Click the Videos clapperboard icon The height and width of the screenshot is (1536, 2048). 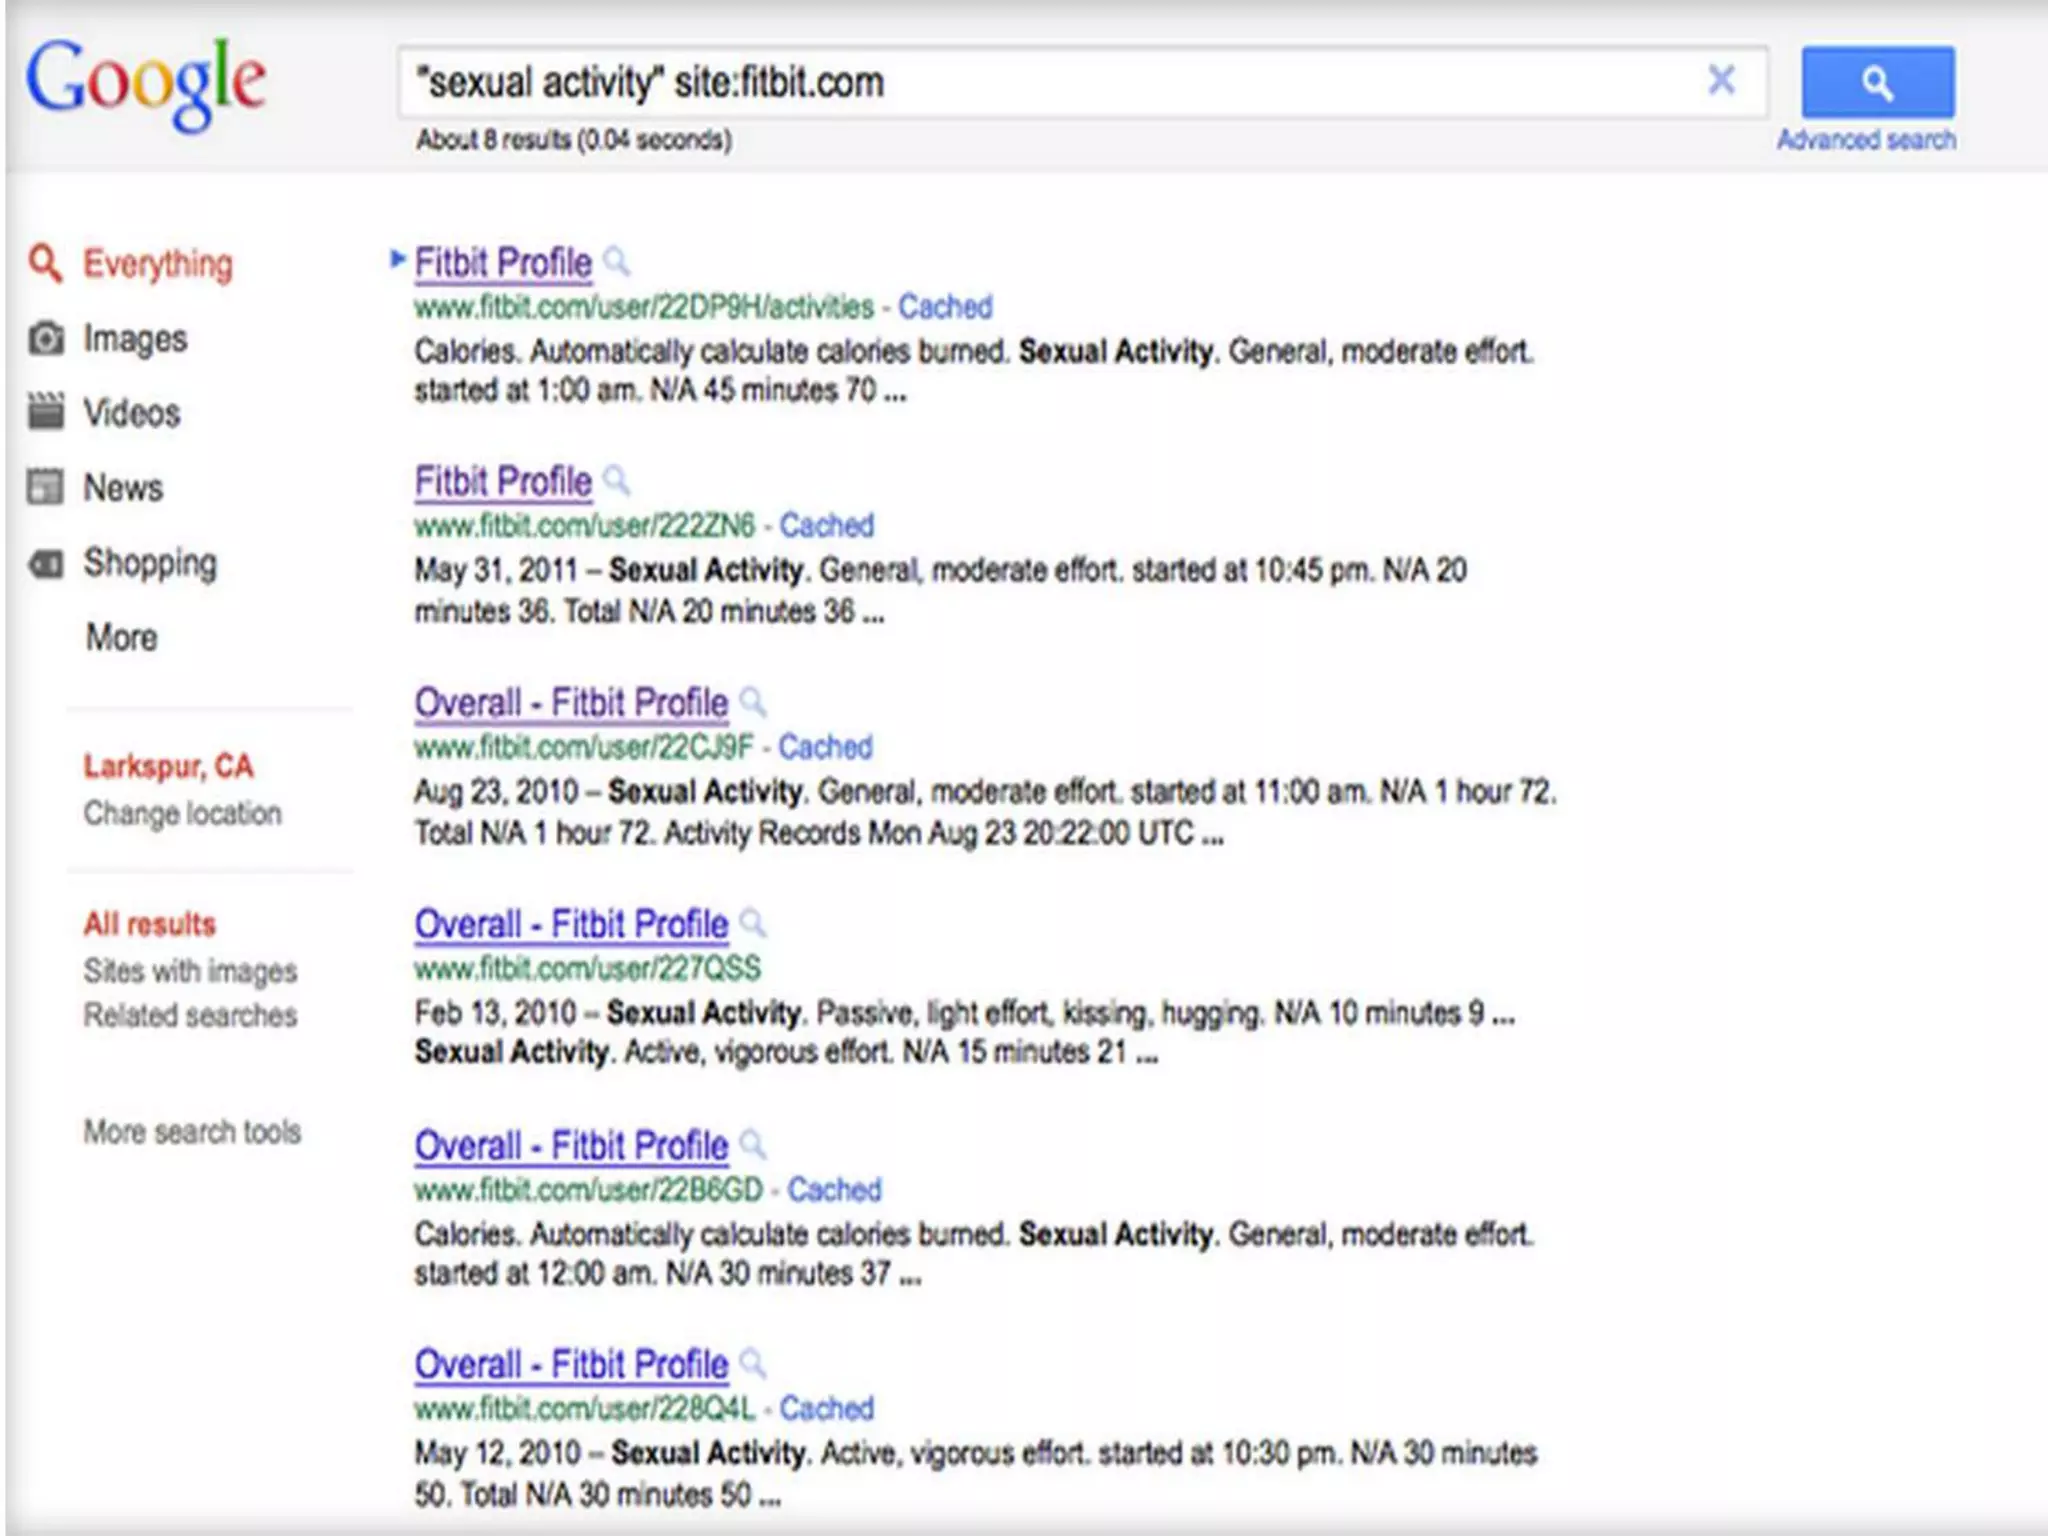(46, 412)
